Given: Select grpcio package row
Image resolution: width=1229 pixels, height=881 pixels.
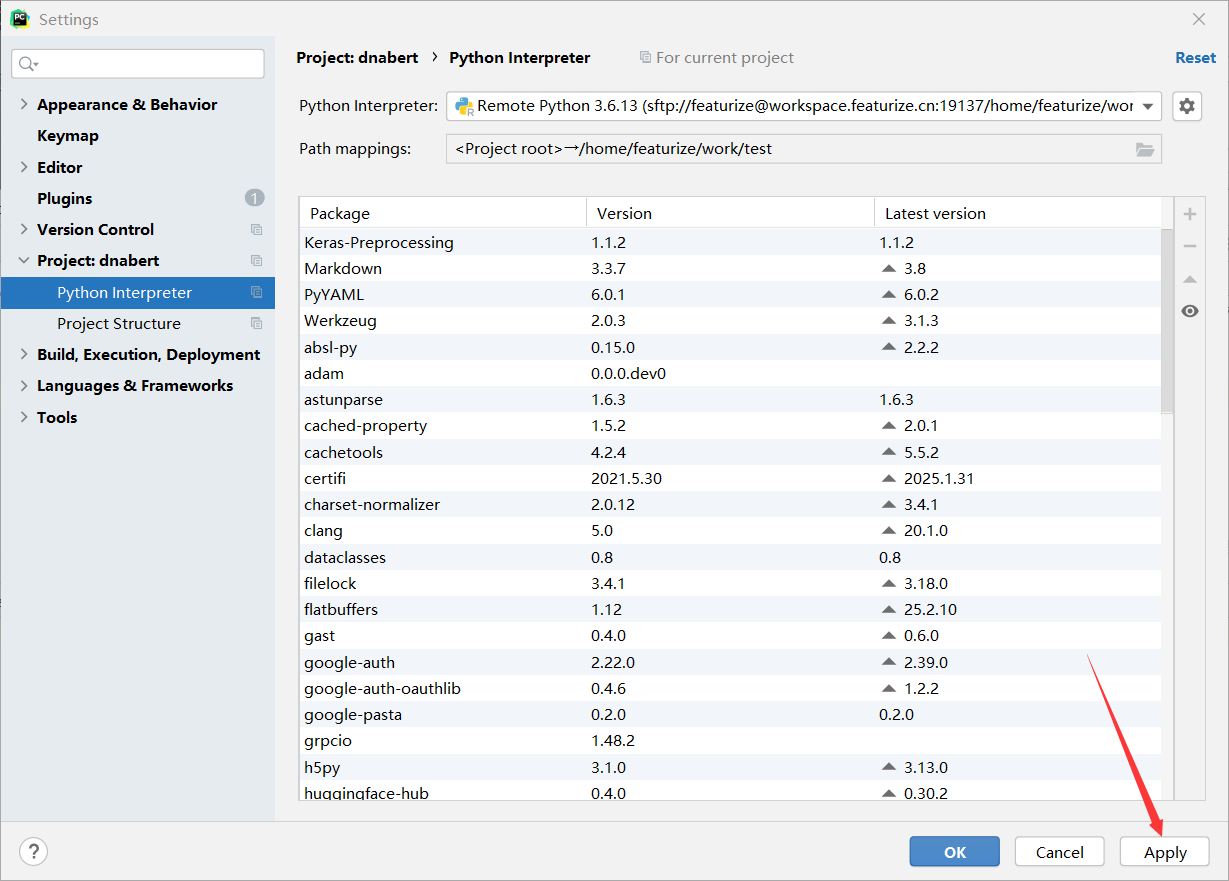Looking at the screenshot, I should point(731,740).
